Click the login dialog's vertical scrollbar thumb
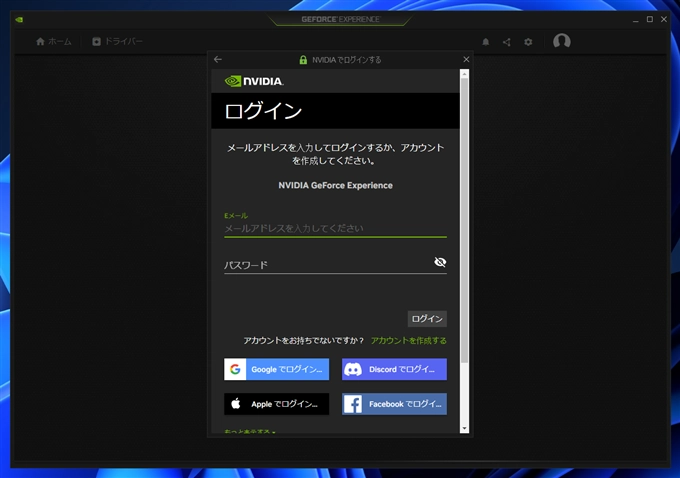 (464, 220)
